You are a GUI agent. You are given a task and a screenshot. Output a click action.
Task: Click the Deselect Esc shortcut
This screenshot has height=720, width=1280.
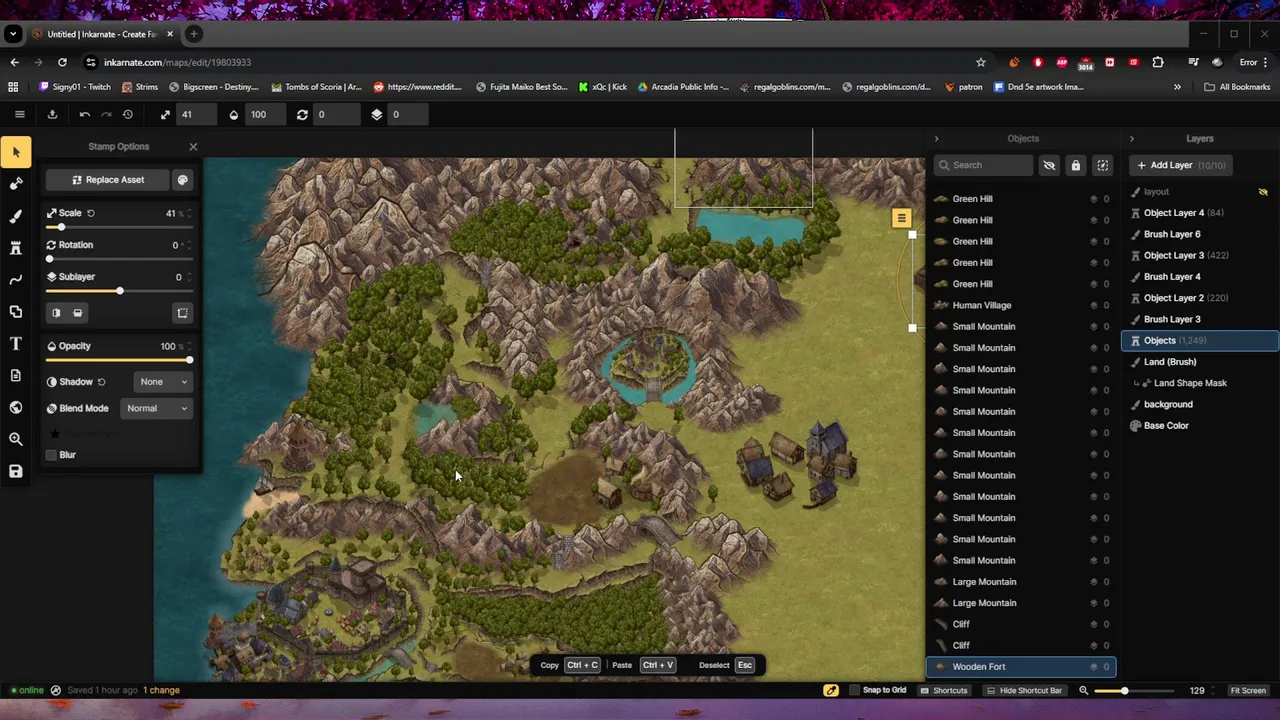pos(725,665)
